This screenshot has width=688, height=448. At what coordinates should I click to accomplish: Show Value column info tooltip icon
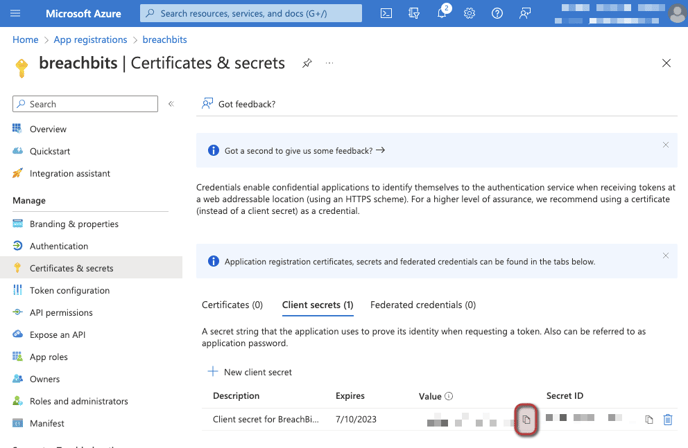448,396
